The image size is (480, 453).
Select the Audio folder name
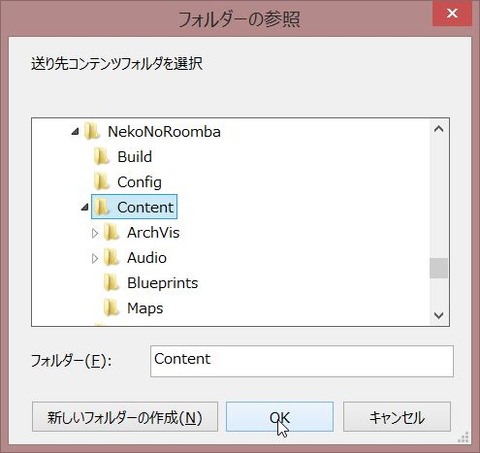[x=147, y=258]
